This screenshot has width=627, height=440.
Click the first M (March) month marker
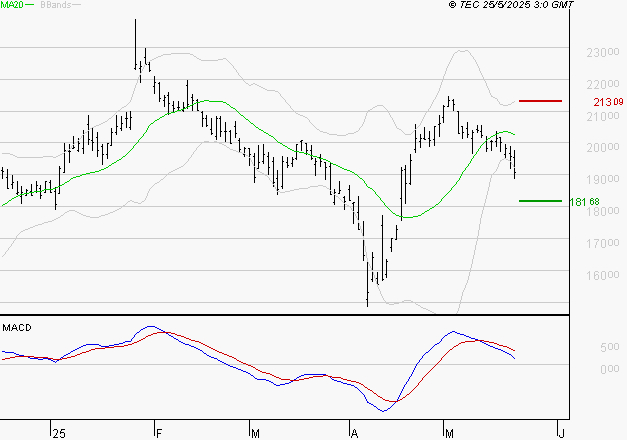(x=255, y=434)
